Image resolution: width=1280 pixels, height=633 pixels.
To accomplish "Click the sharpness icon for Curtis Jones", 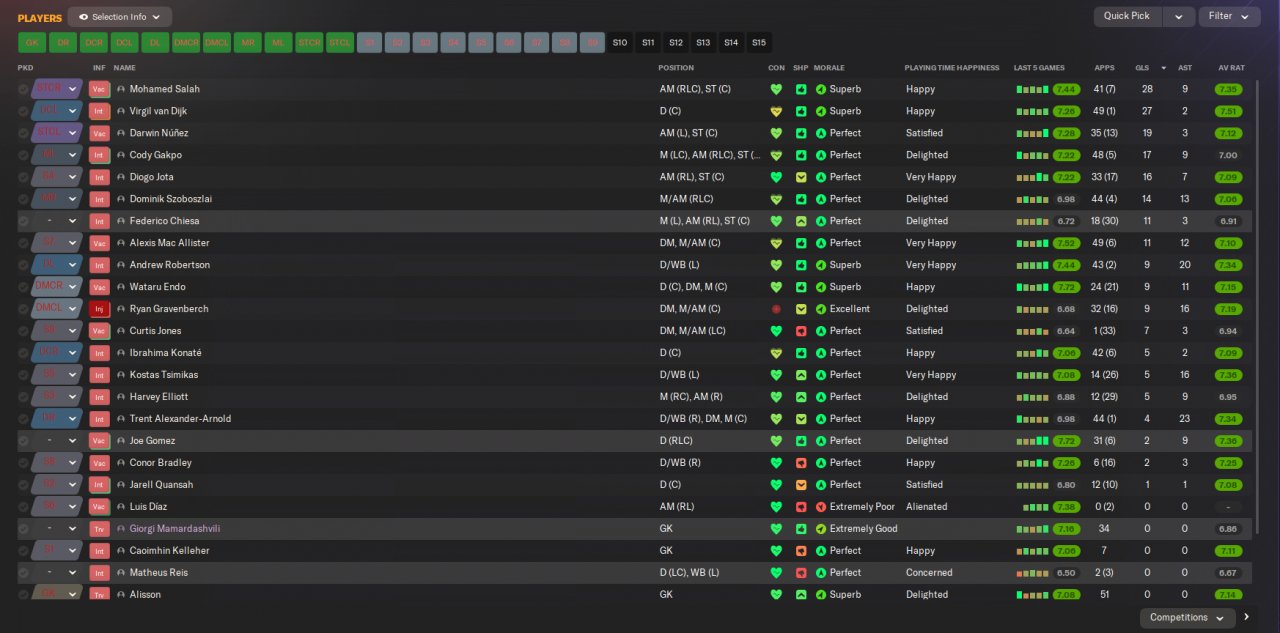I will pyautogui.click(x=801, y=331).
